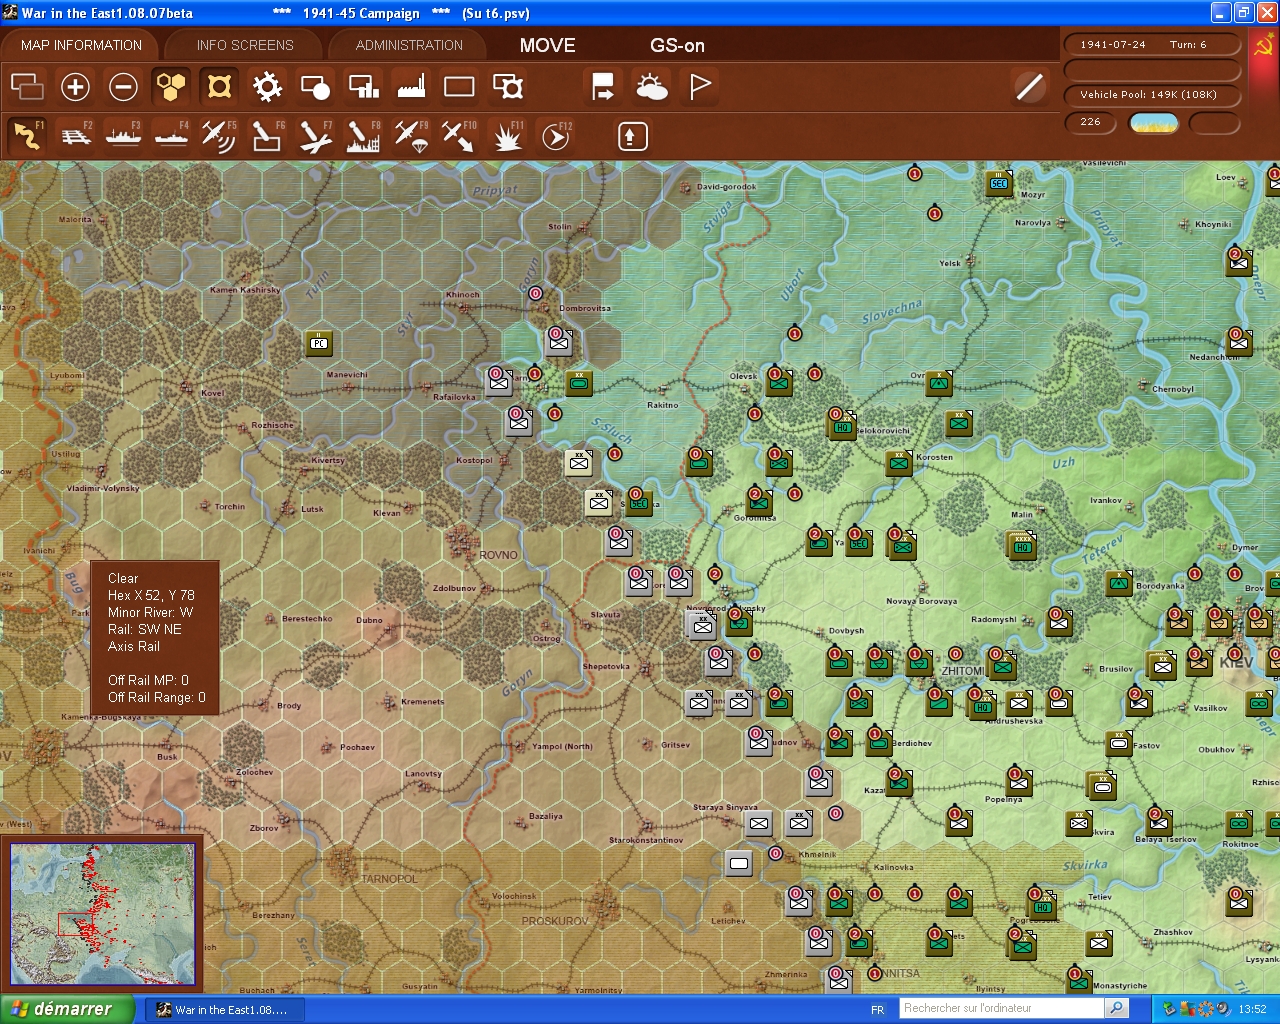The width and height of the screenshot is (1280, 1024).
Task: Select Bomb Airfield mode (F7)
Action: click(315, 136)
